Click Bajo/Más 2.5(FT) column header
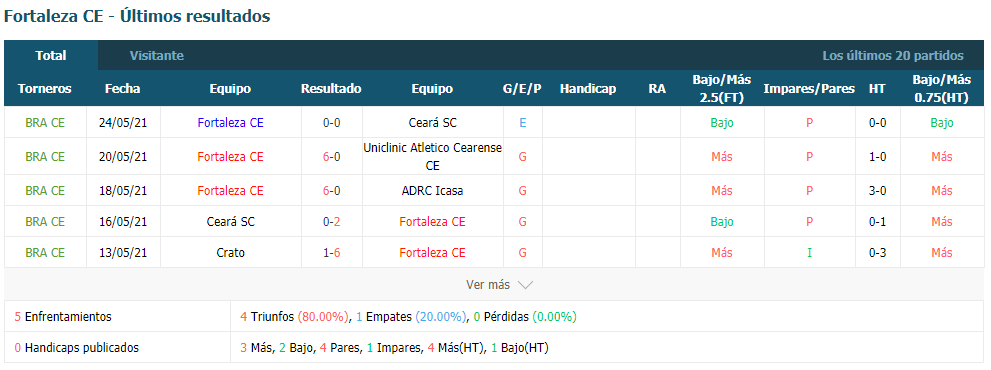The image size is (991, 370). pos(722,89)
